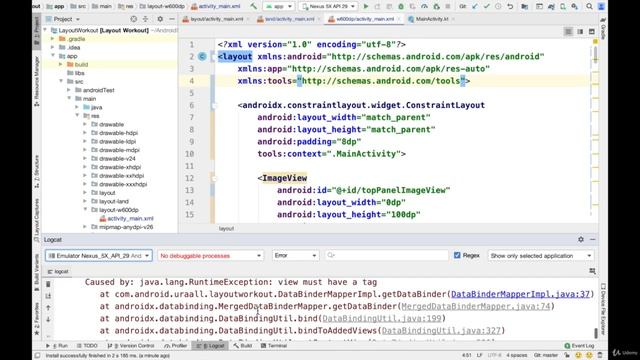The width and height of the screenshot is (640, 360).
Task: Open DataBindingUtil.java:199 link
Action: tap(382, 318)
